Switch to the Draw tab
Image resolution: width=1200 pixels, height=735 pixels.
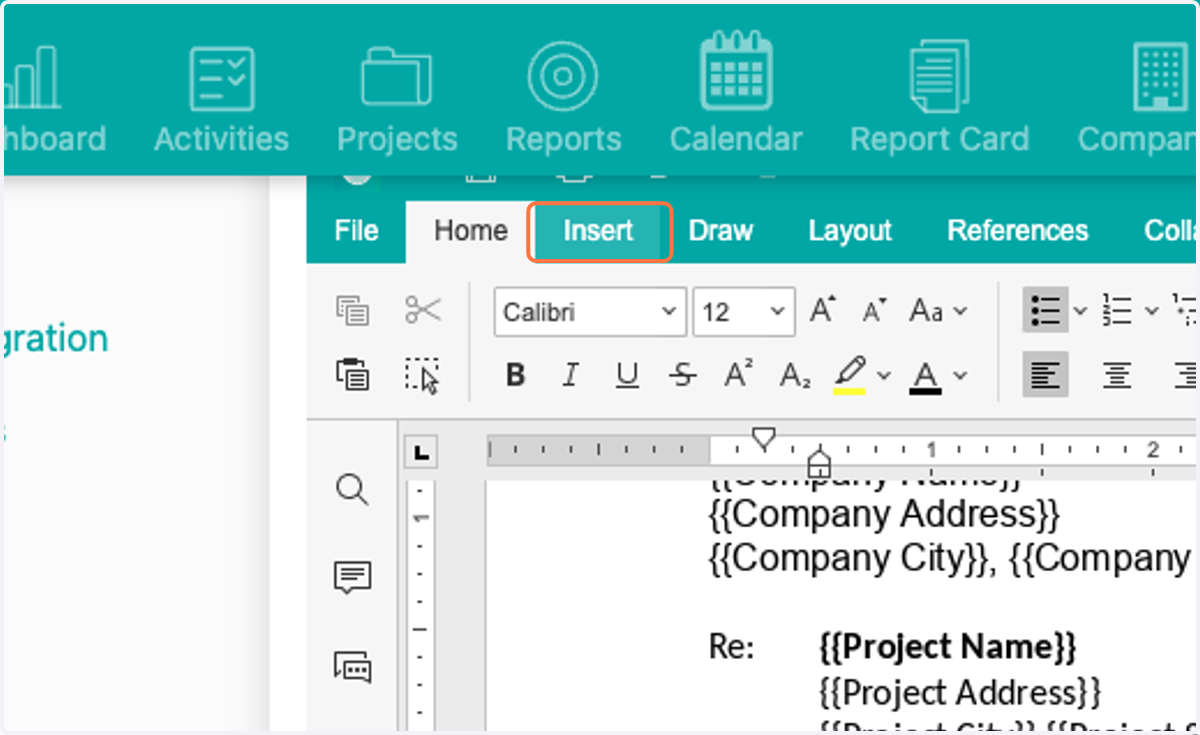(721, 231)
